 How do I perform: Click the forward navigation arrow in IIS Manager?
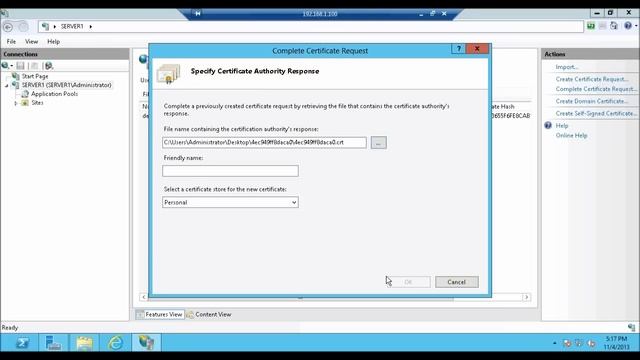[x=23, y=27]
